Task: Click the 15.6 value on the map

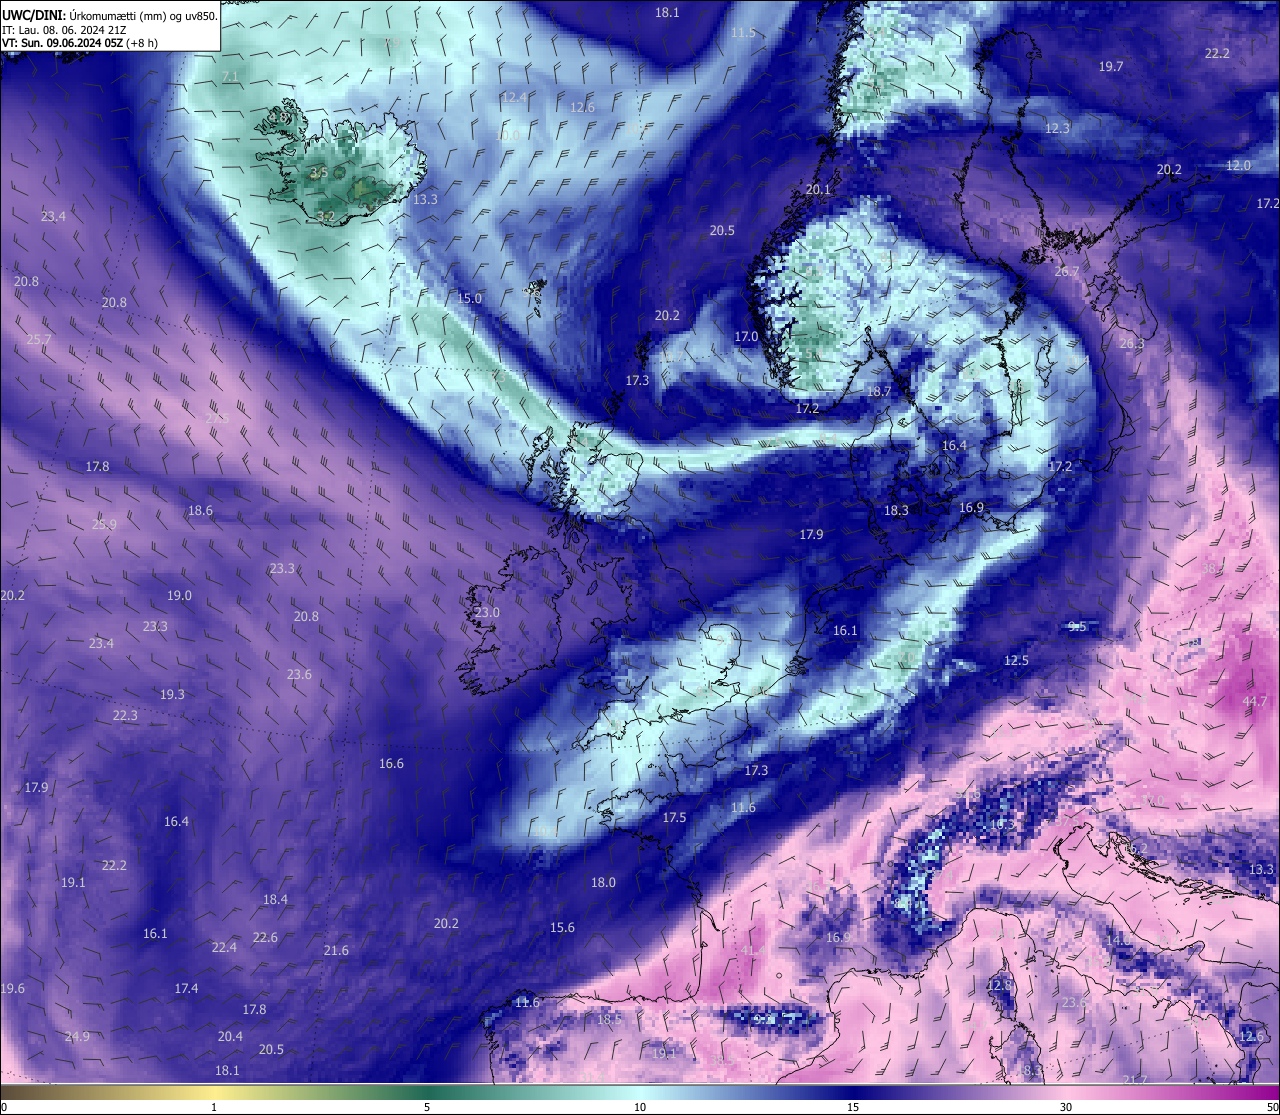Action: coord(562,927)
